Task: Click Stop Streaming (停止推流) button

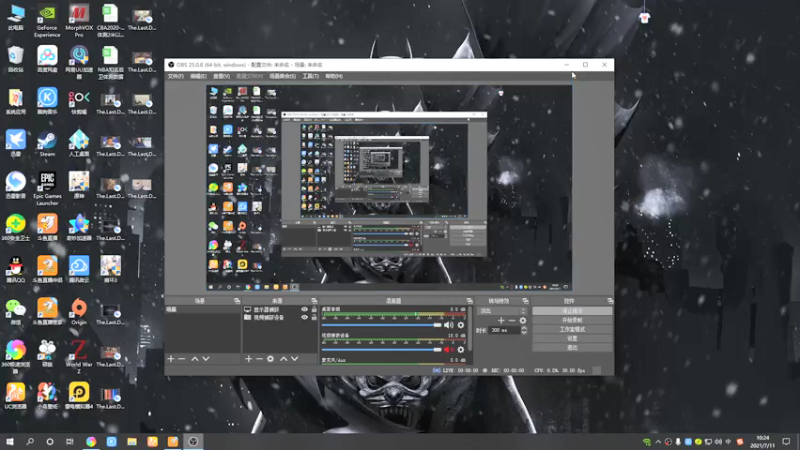Action: coord(572,311)
